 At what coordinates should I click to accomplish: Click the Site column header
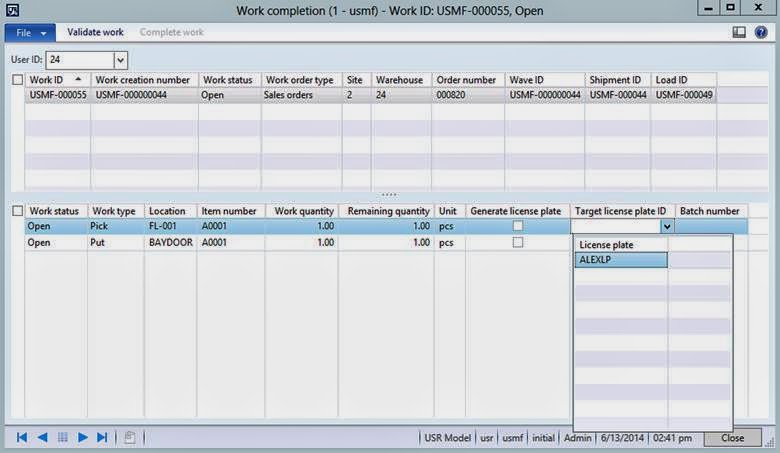coord(357,80)
